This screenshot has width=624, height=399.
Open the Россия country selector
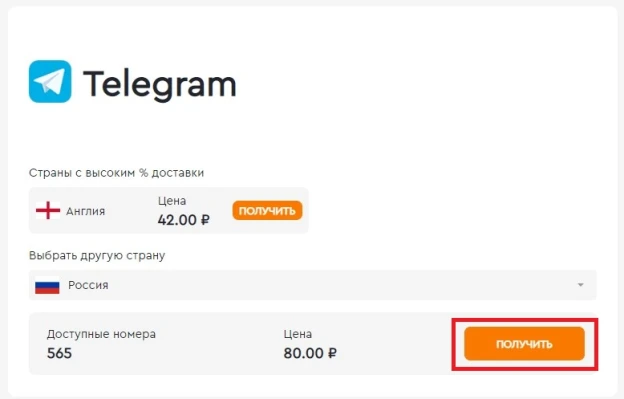312,285
